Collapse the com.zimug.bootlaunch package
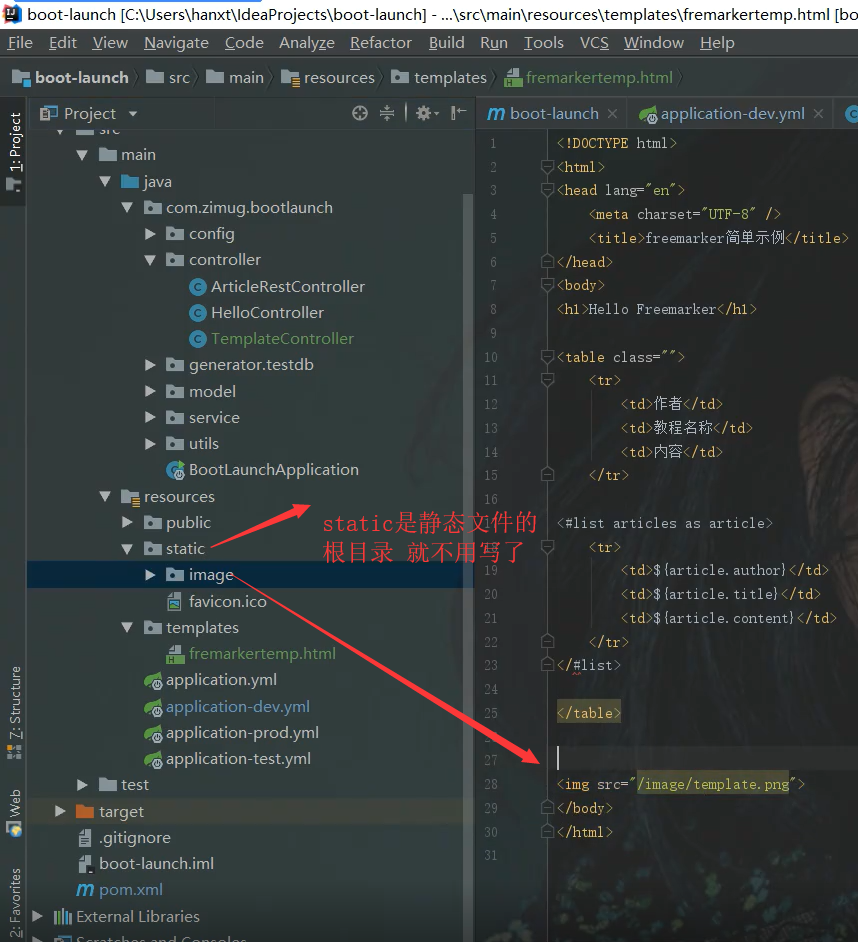This screenshot has width=858, height=942. coord(127,208)
